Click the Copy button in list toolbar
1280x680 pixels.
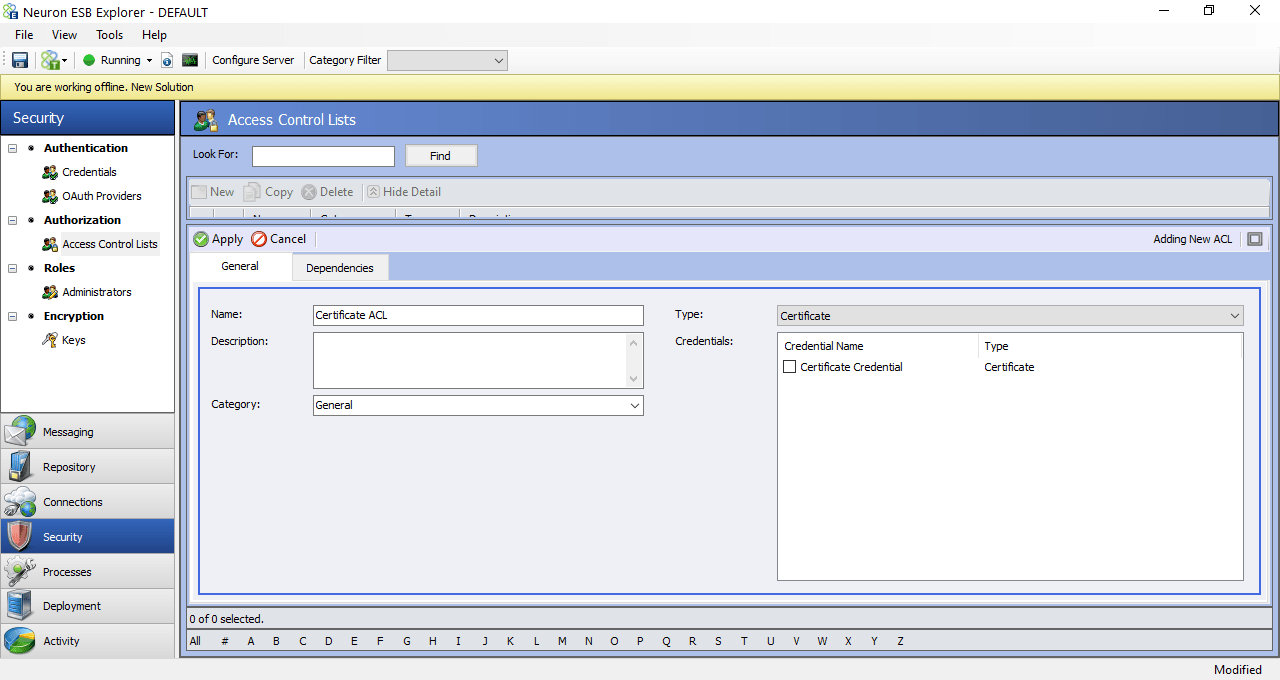tap(269, 192)
